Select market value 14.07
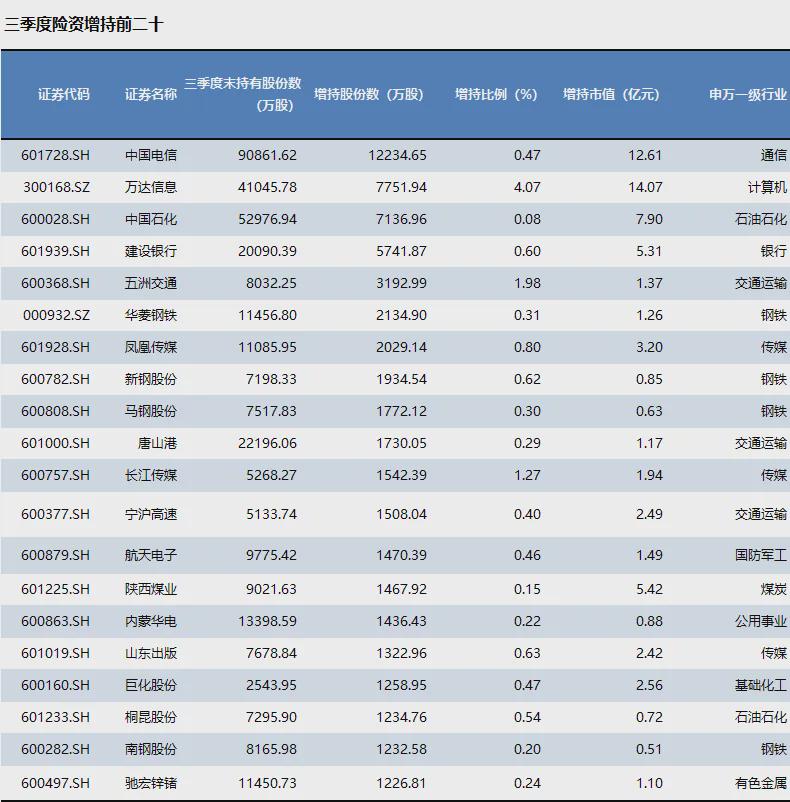 (x=645, y=187)
